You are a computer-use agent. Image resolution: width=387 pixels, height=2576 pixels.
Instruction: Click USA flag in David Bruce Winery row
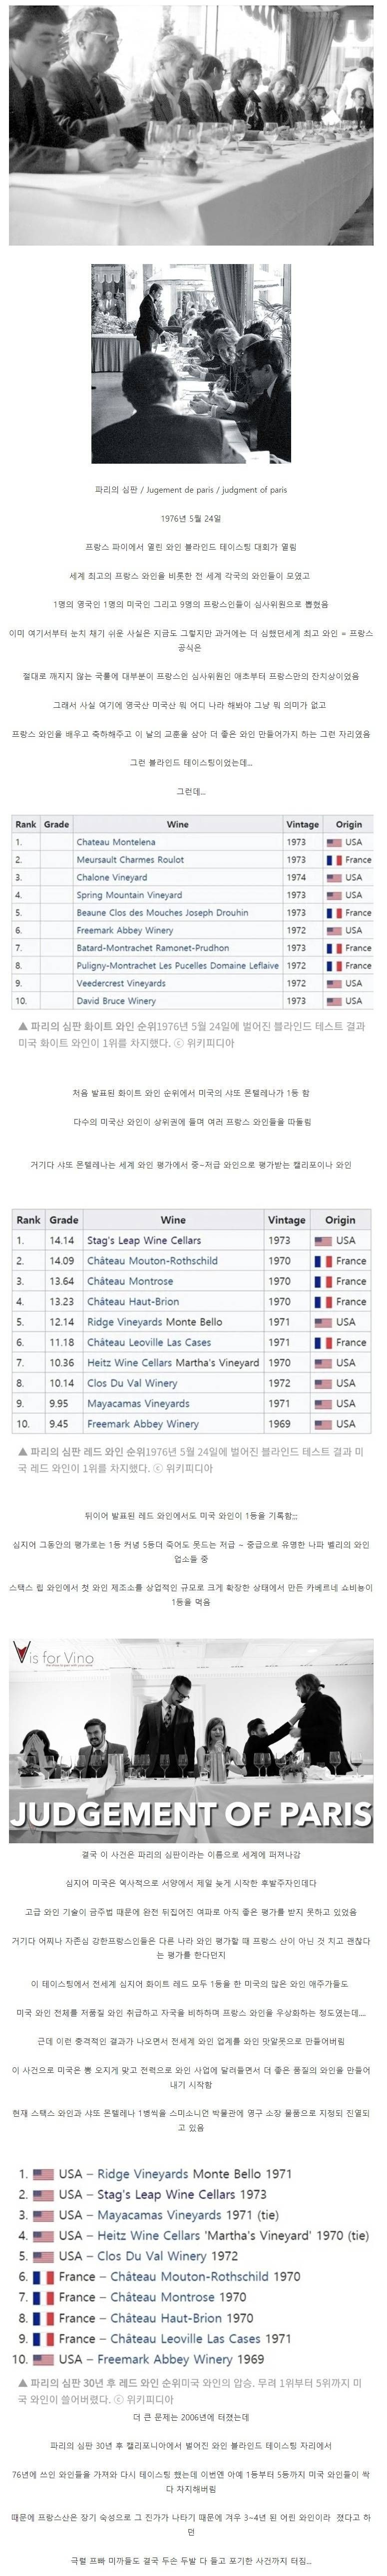click(334, 1001)
